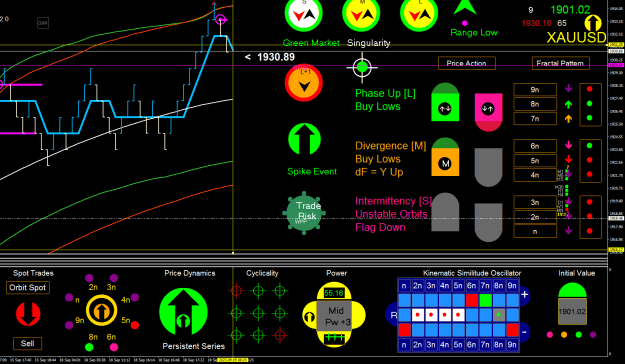Viewport: 625px width, 364px height.
Task: Click the Kinematic Similitude Oscillator title
Action: [x=472, y=273]
